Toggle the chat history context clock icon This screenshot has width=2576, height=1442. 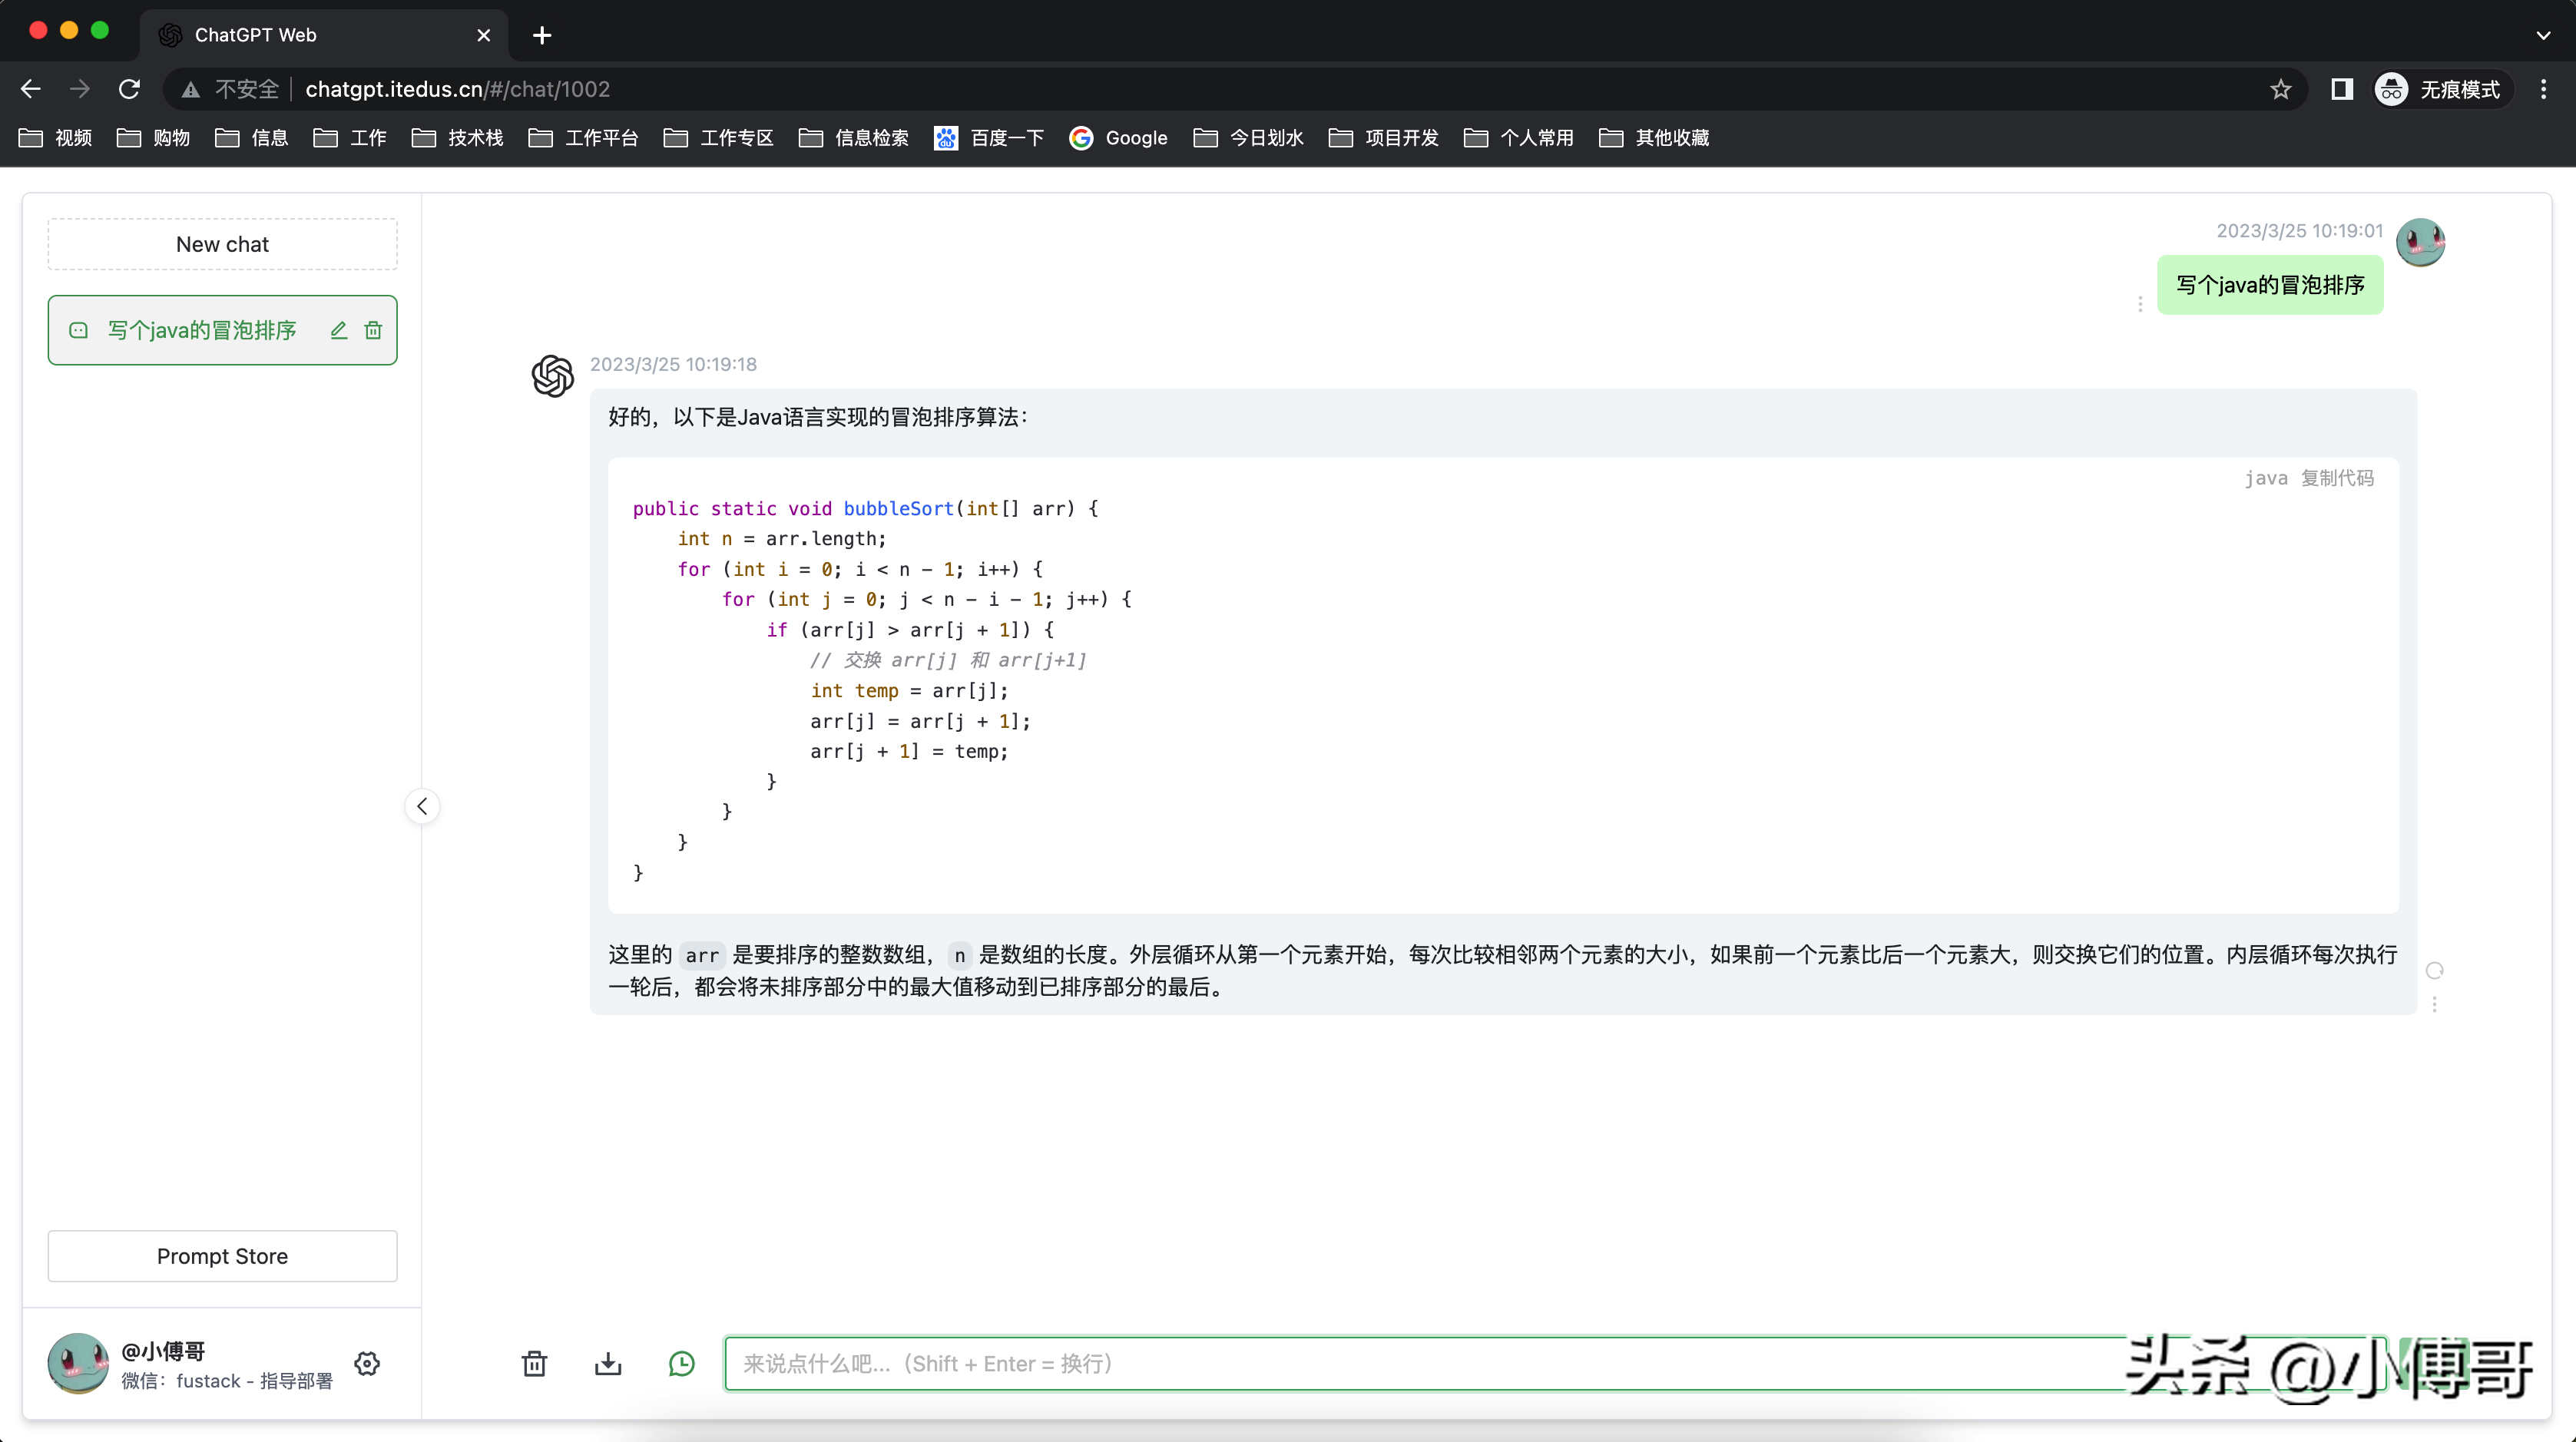point(681,1364)
